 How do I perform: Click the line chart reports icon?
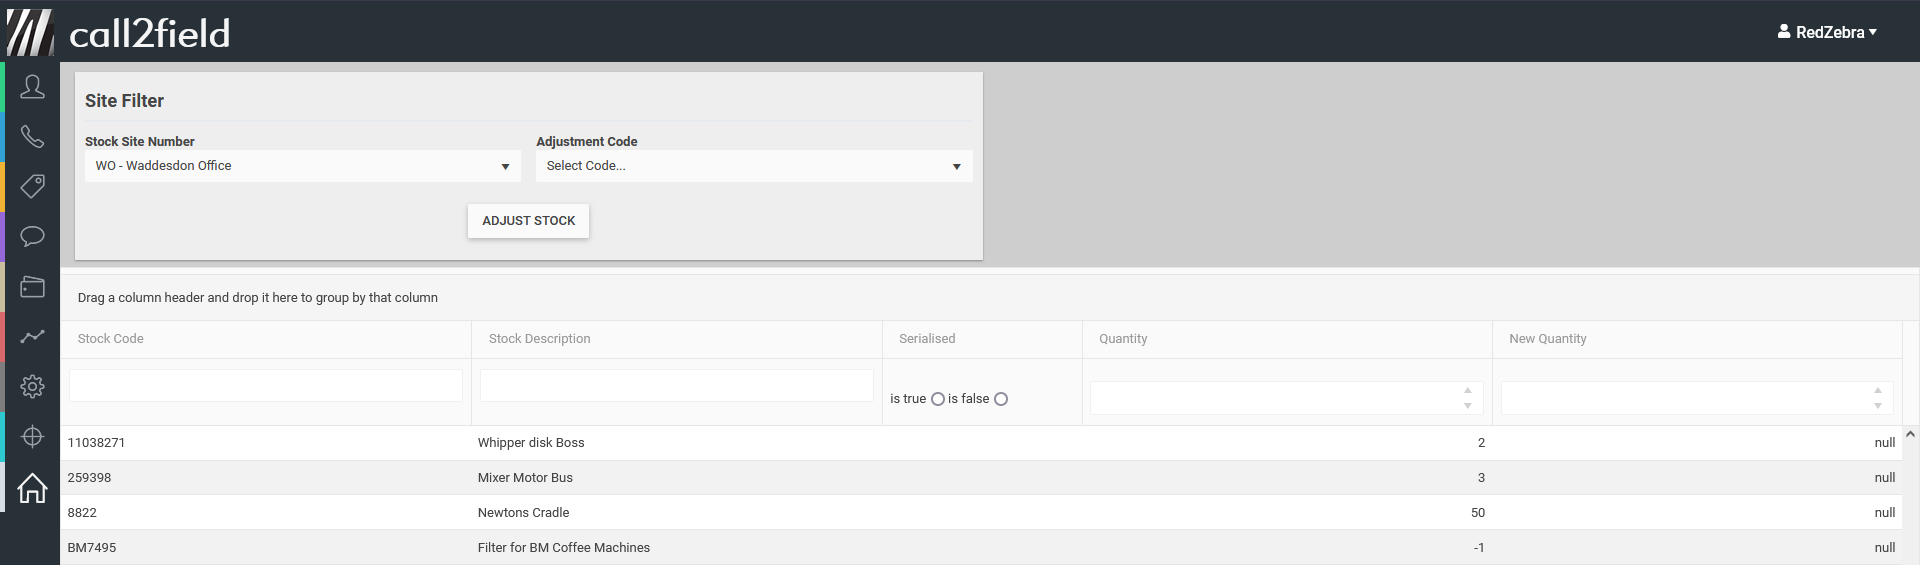pyautogui.click(x=32, y=337)
